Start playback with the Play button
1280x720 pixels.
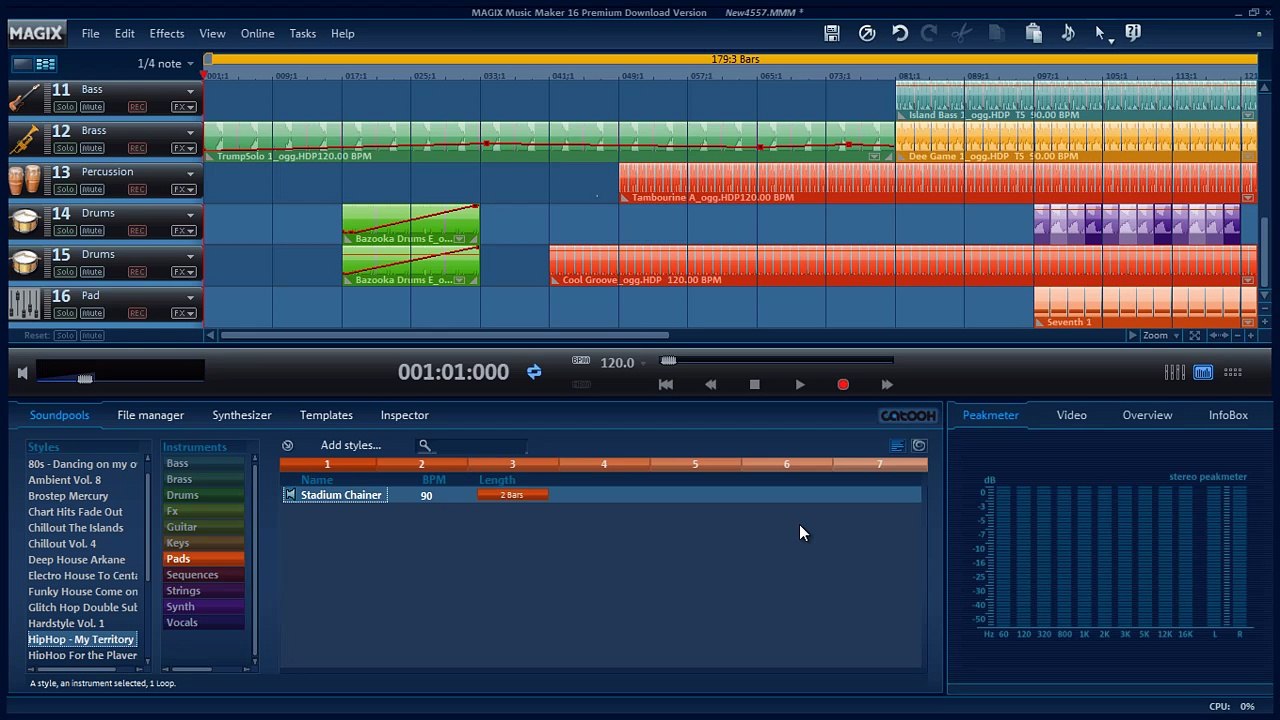800,384
